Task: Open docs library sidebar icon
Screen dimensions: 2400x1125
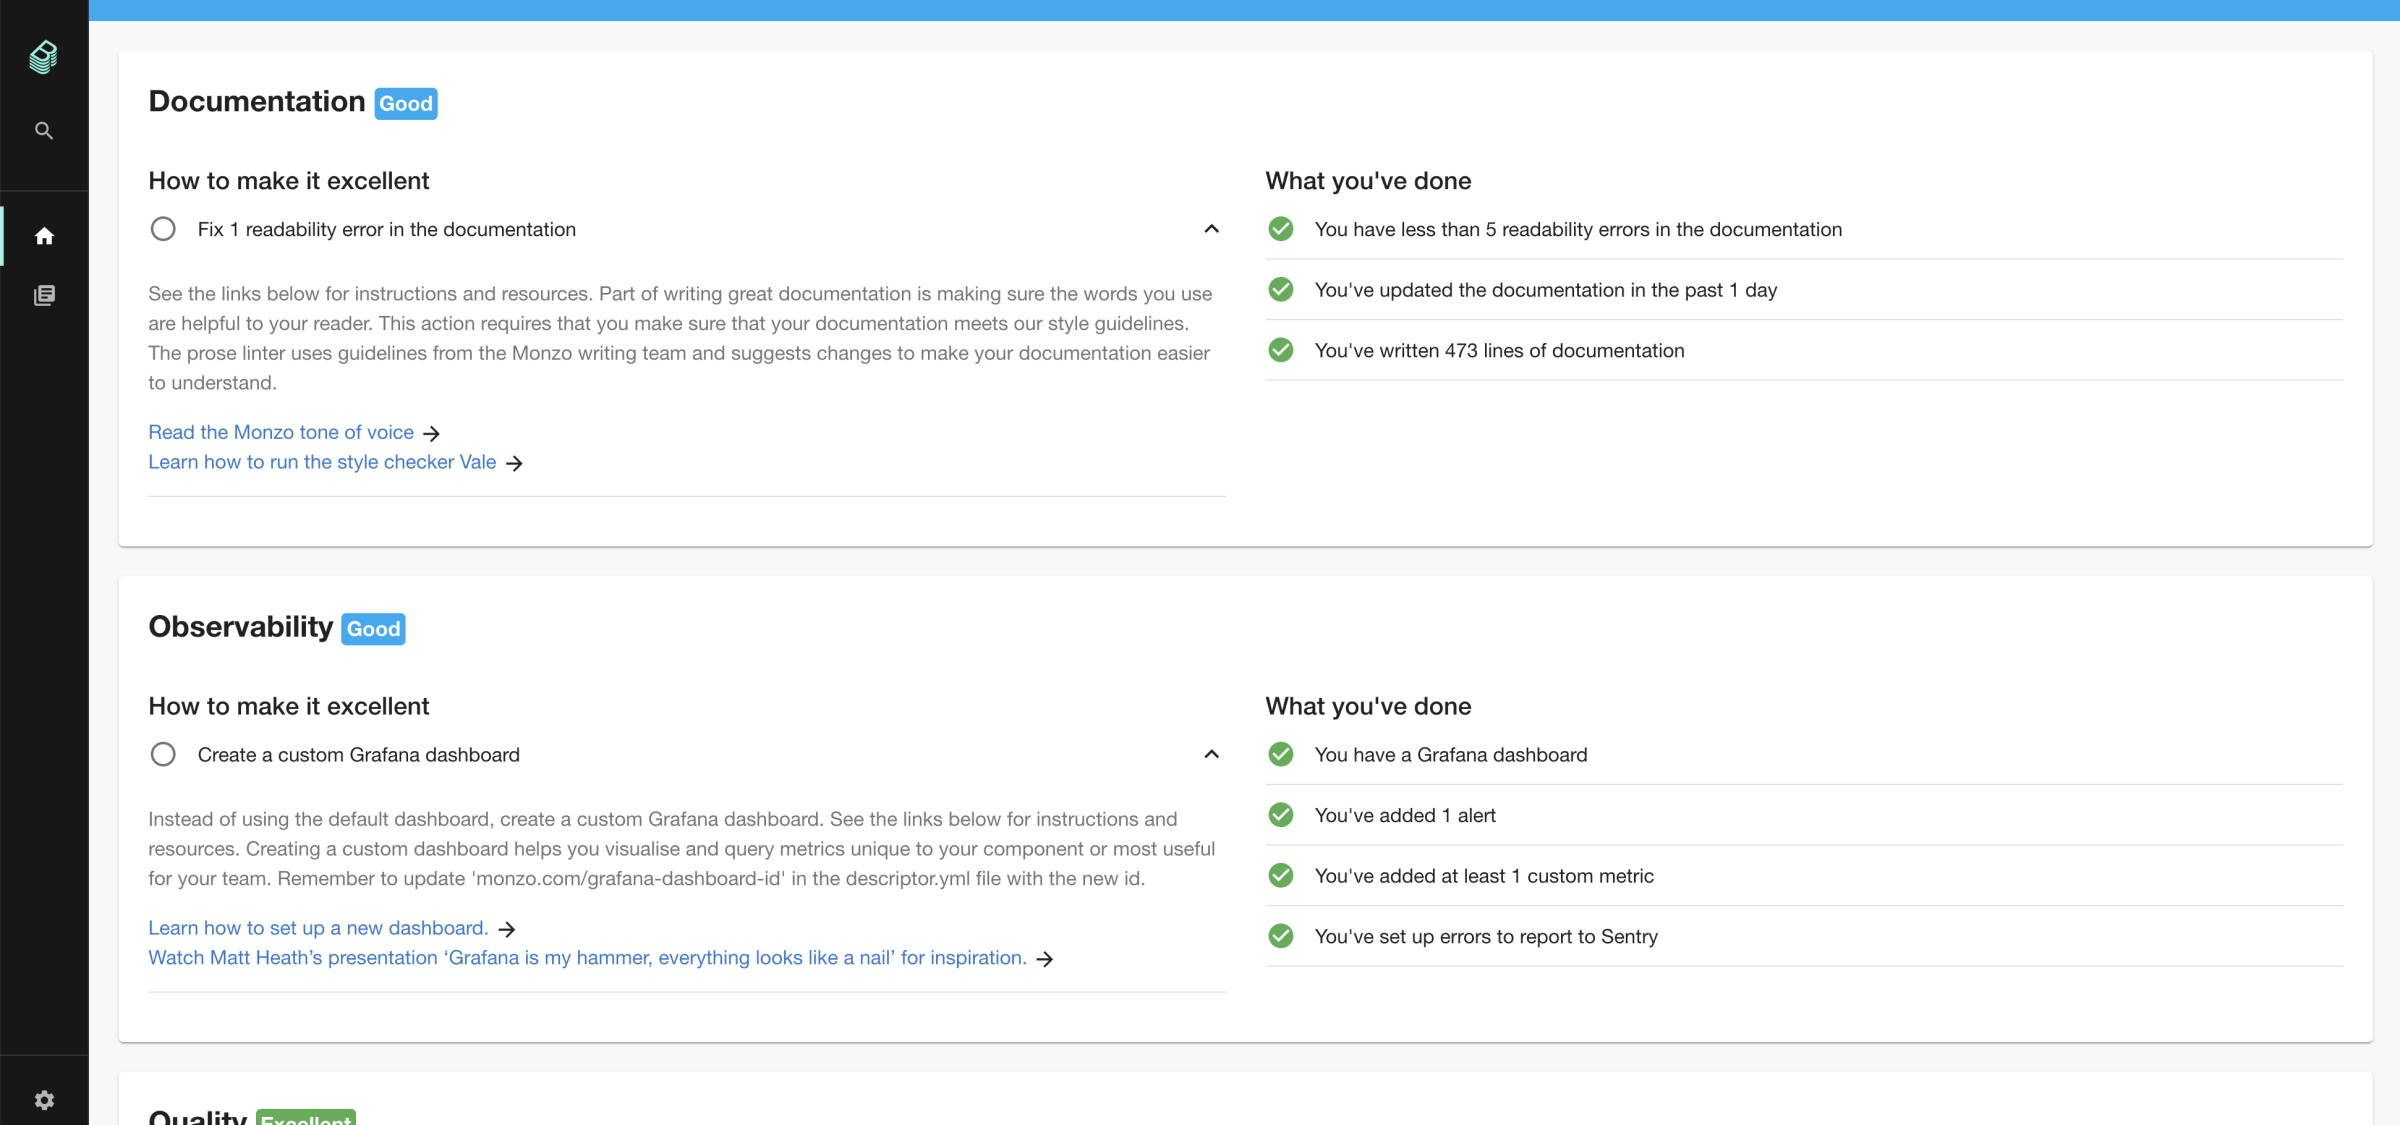Action: click(x=44, y=295)
